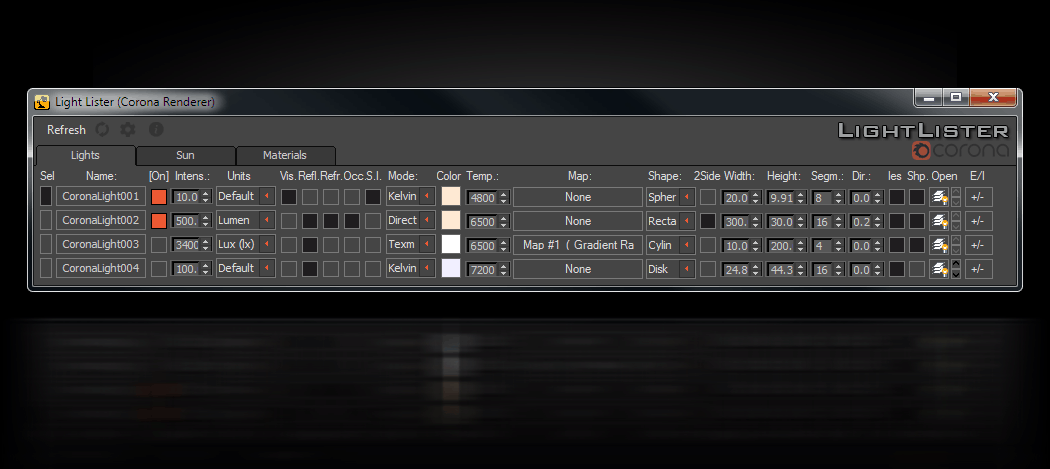This screenshot has height=469, width=1050.
Task: Open the Materials tab
Action: [x=285, y=155]
